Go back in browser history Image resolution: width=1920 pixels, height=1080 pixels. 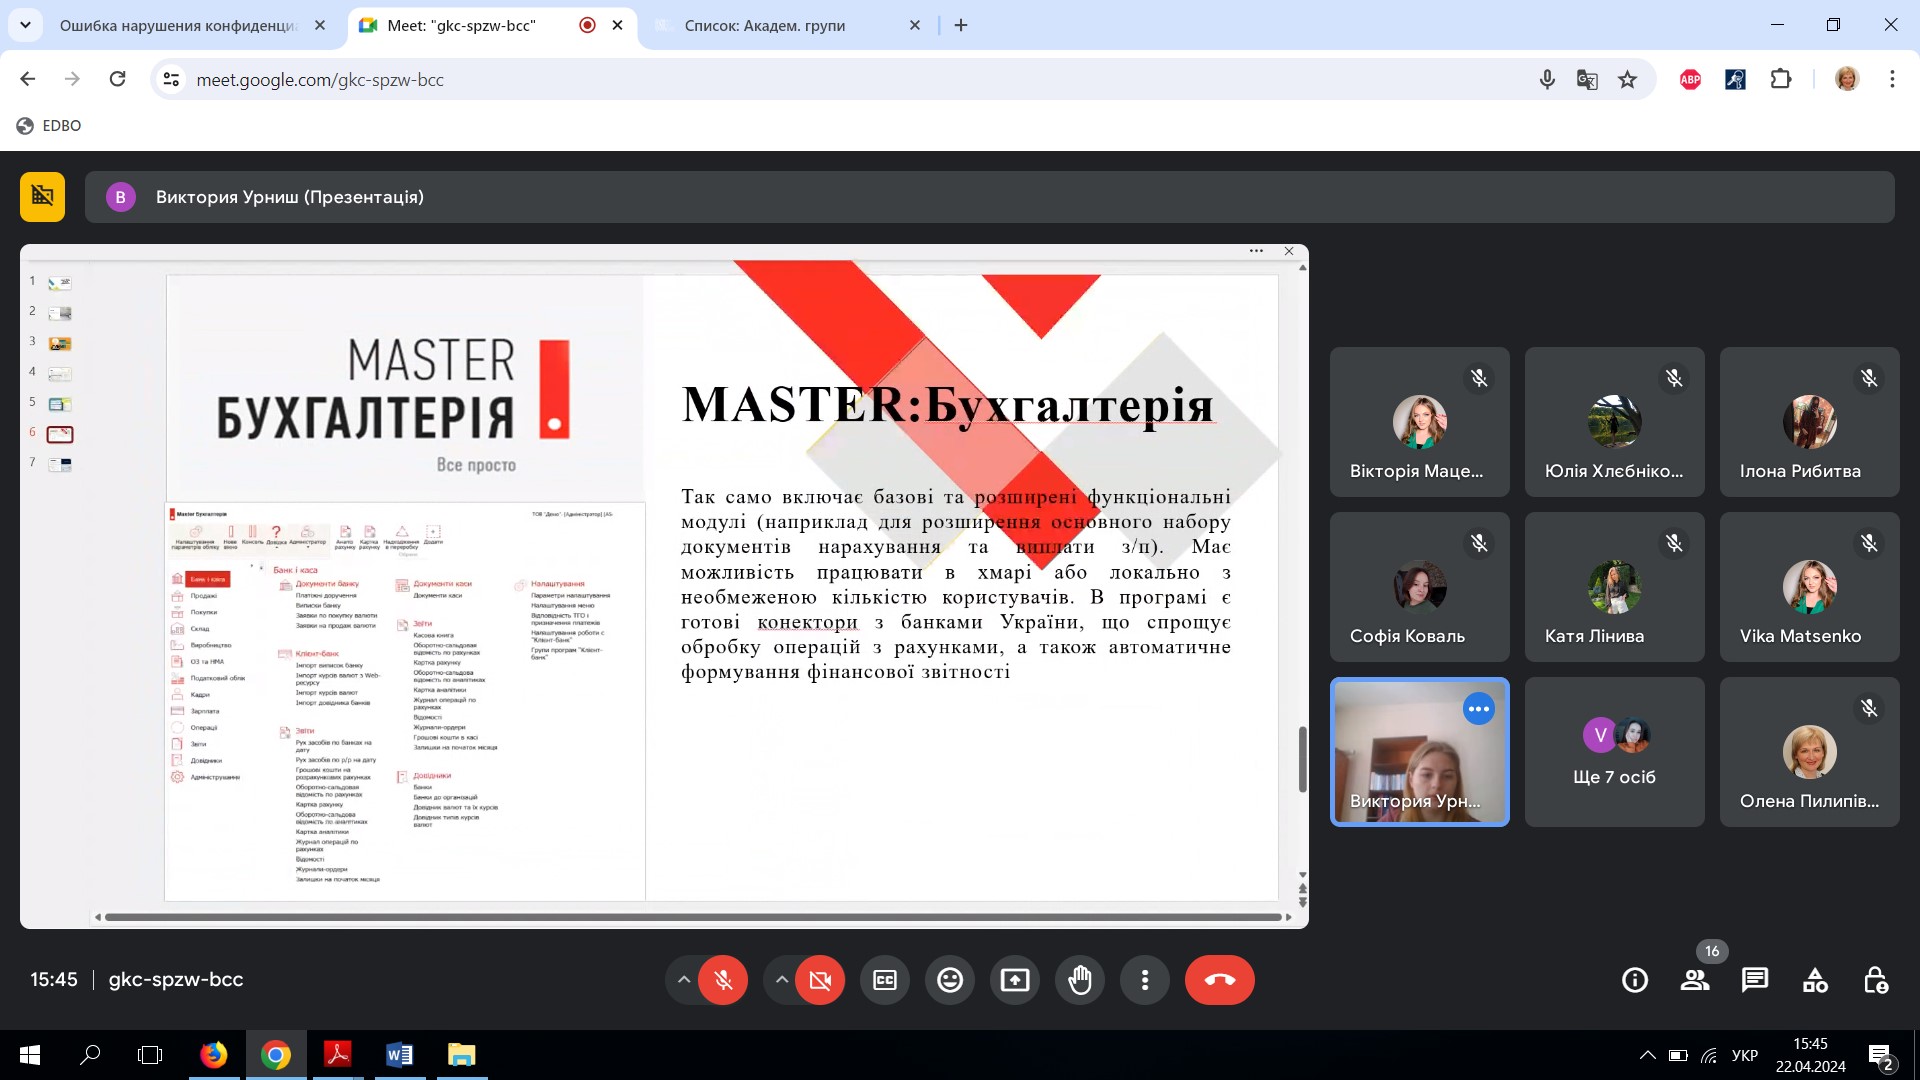coord(28,79)
